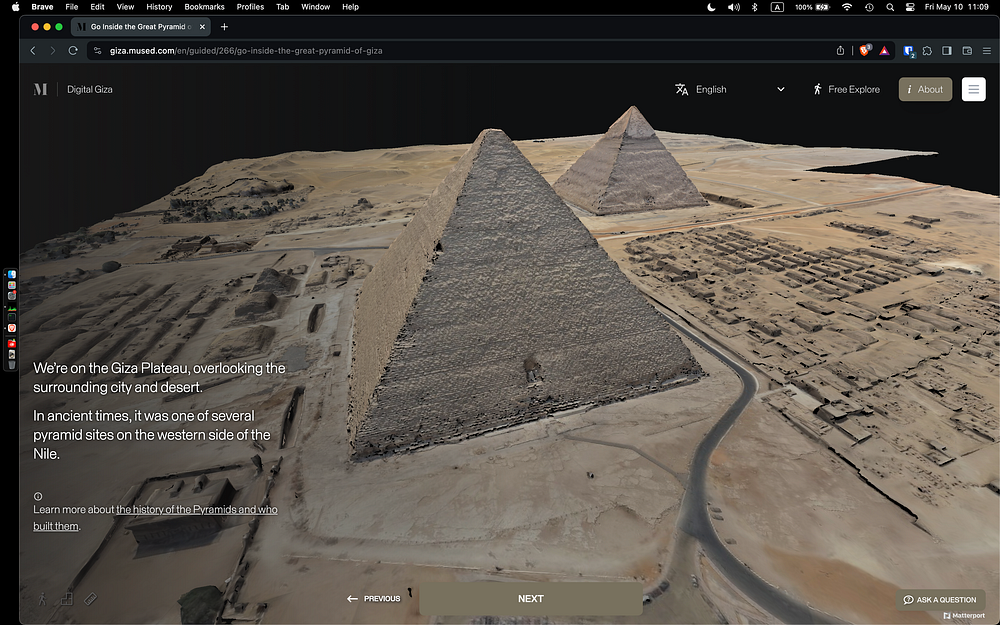This screenshot has height=625, width=1000.
Task: Select the measurement ruler tool
Action: tap(90, 599)
